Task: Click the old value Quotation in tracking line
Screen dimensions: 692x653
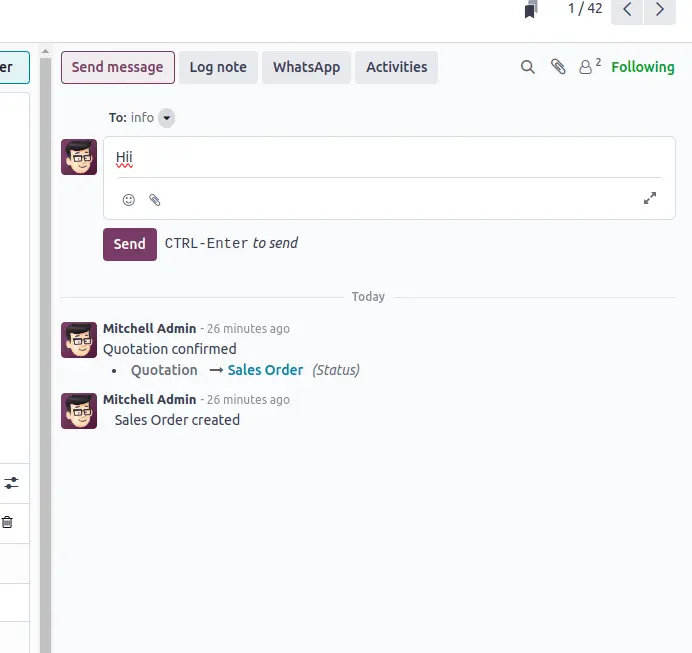Action: point(164,370)
